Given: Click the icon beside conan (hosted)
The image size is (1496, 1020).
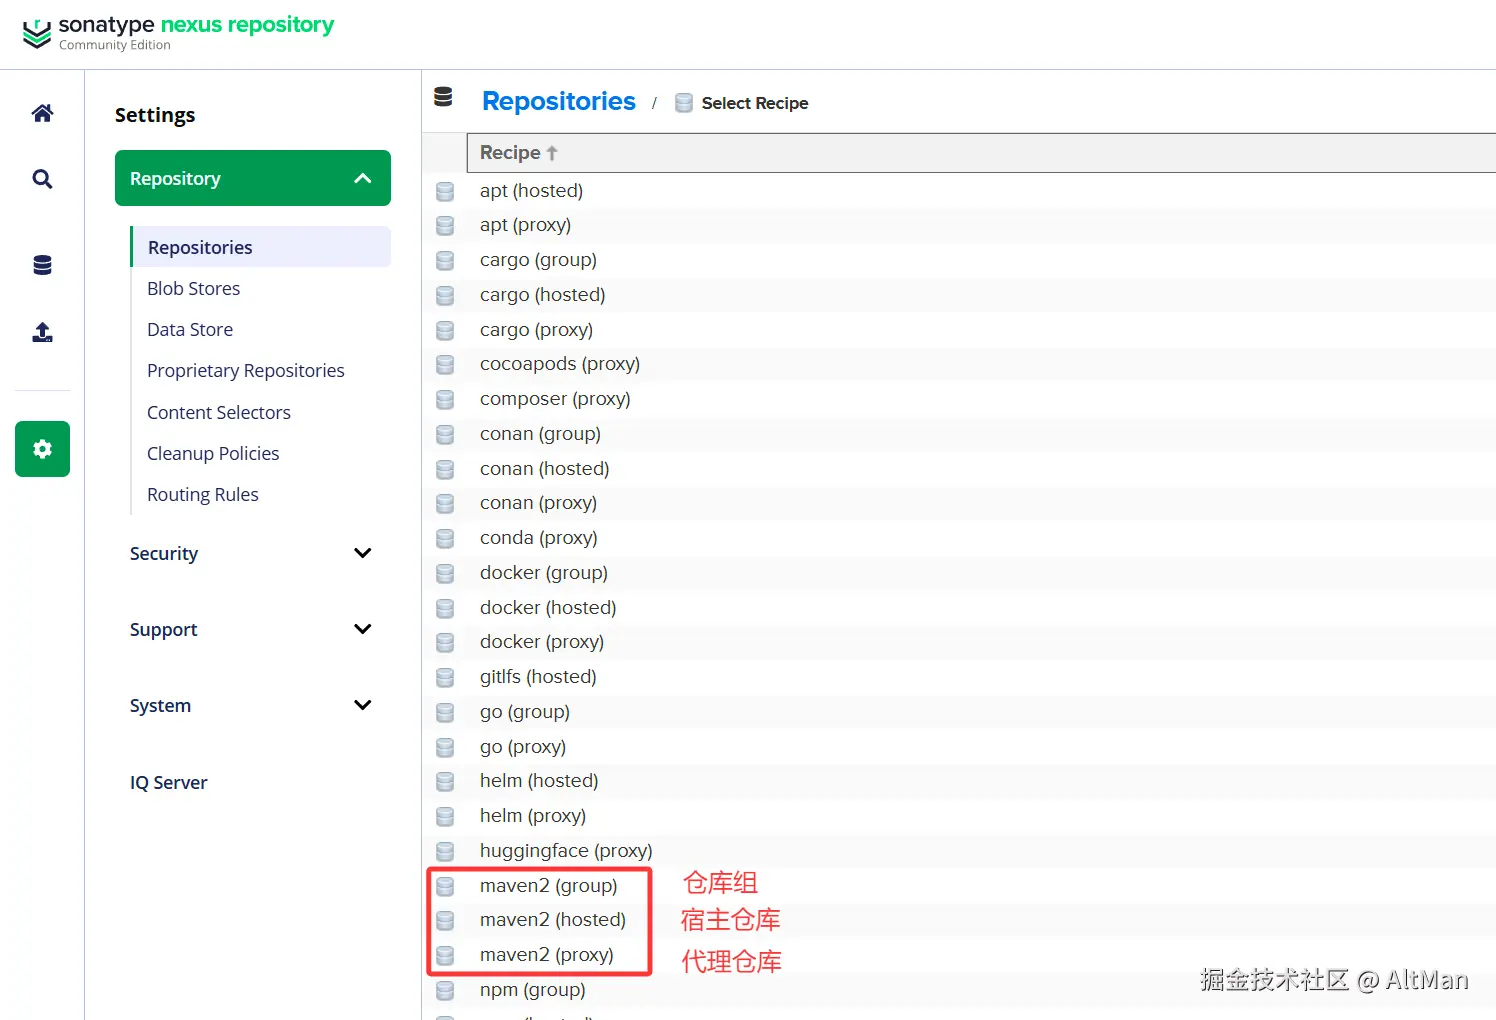Looking at the screenshot, I should click(445, 469).
